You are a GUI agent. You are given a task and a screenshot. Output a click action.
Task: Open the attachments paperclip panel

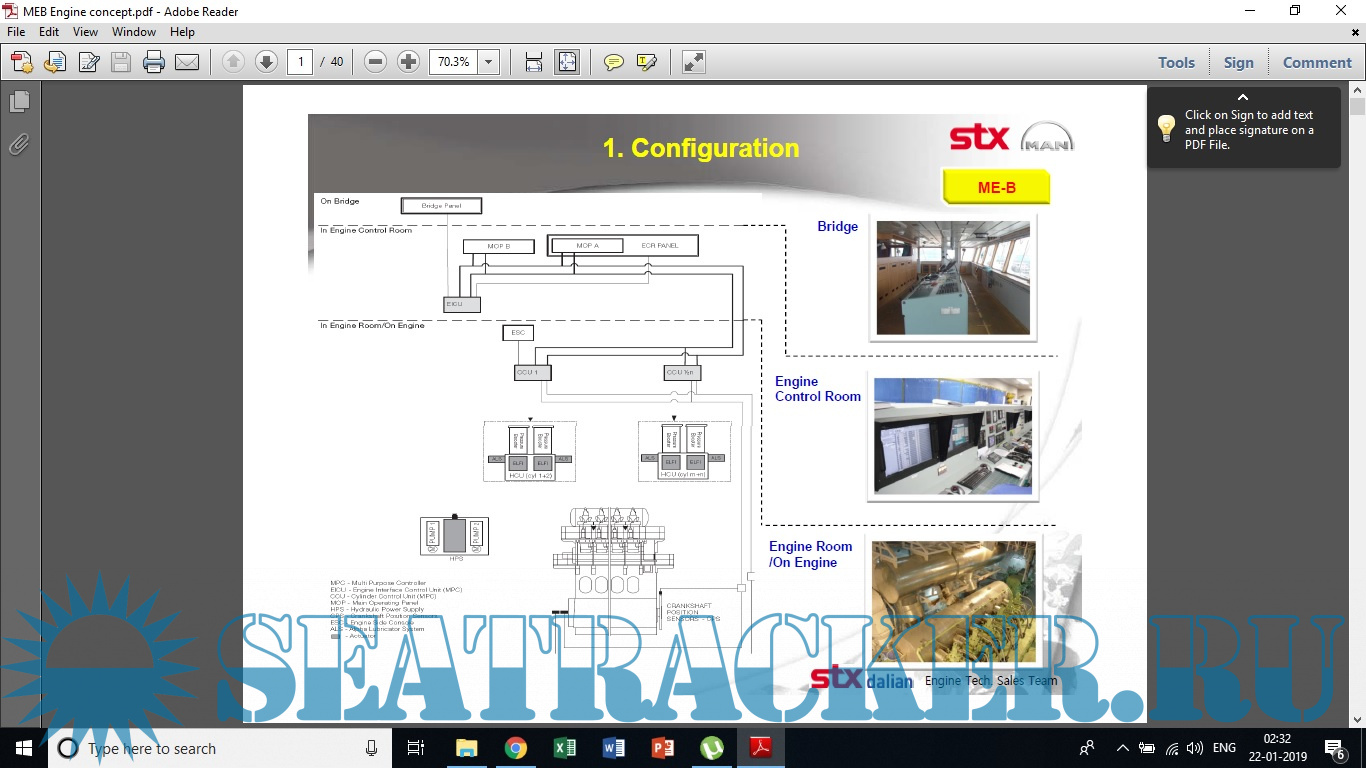tap(19, 144)
